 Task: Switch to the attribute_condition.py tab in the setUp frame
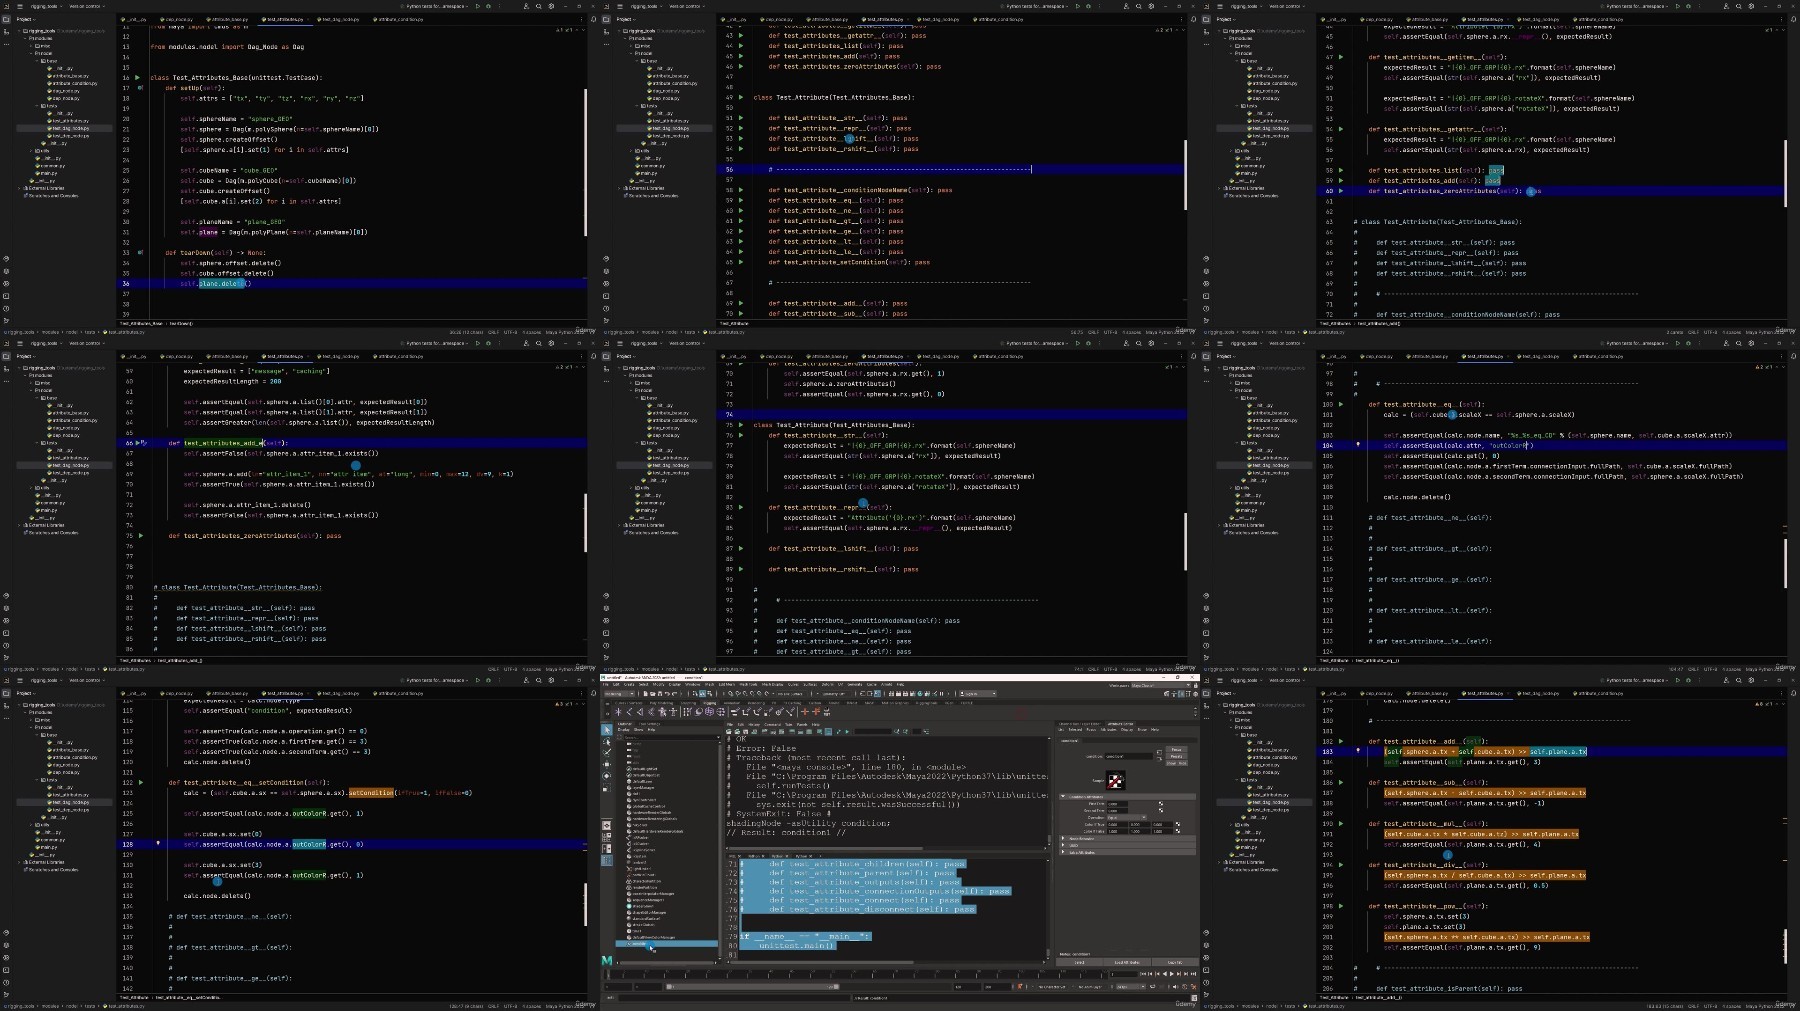(398, 19)
